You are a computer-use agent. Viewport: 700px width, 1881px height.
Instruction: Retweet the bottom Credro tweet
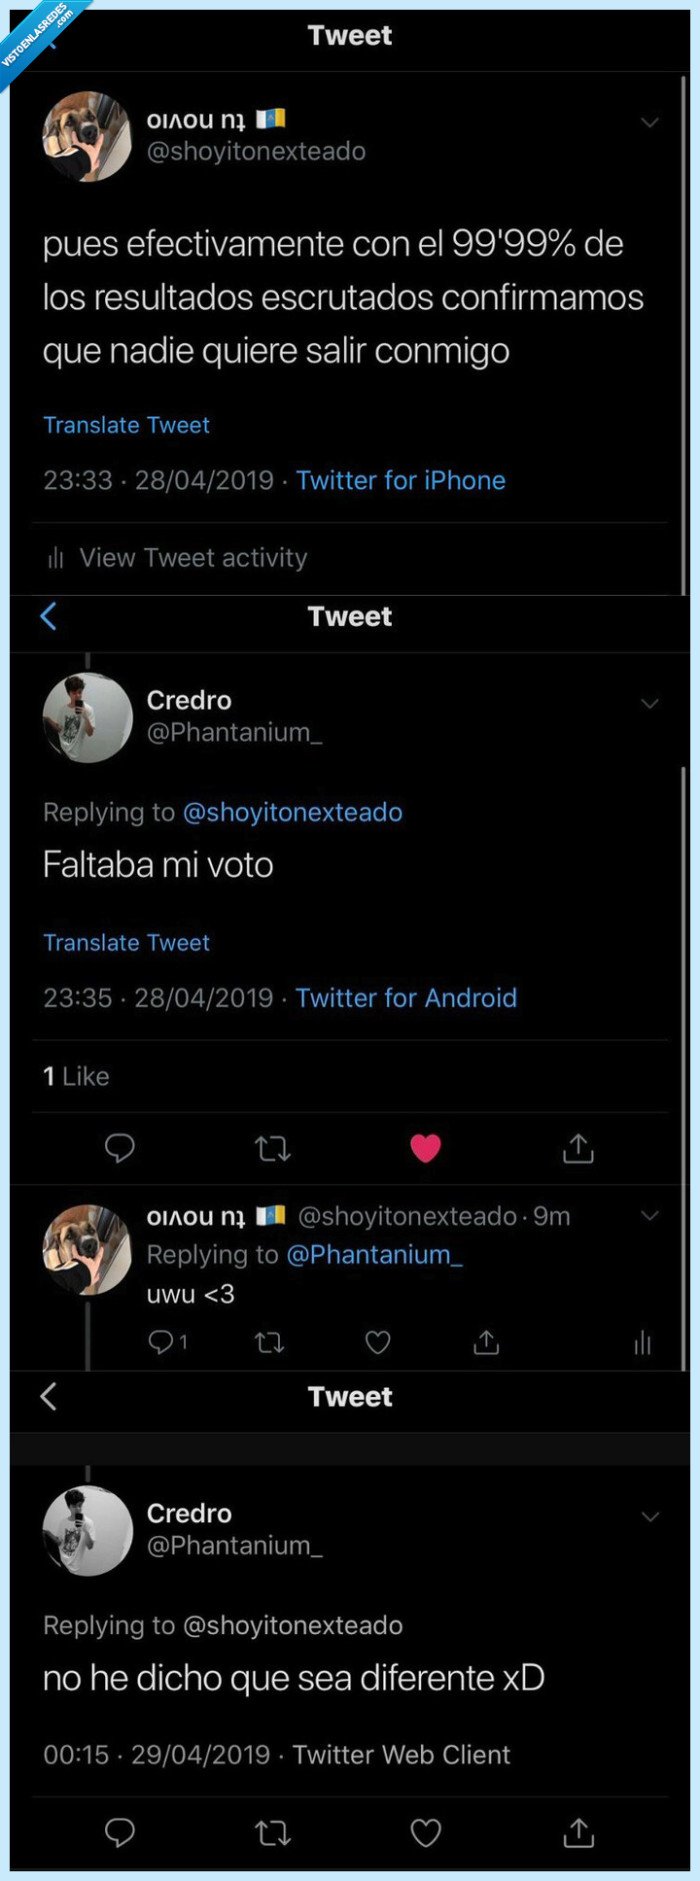coord(273,1832)
